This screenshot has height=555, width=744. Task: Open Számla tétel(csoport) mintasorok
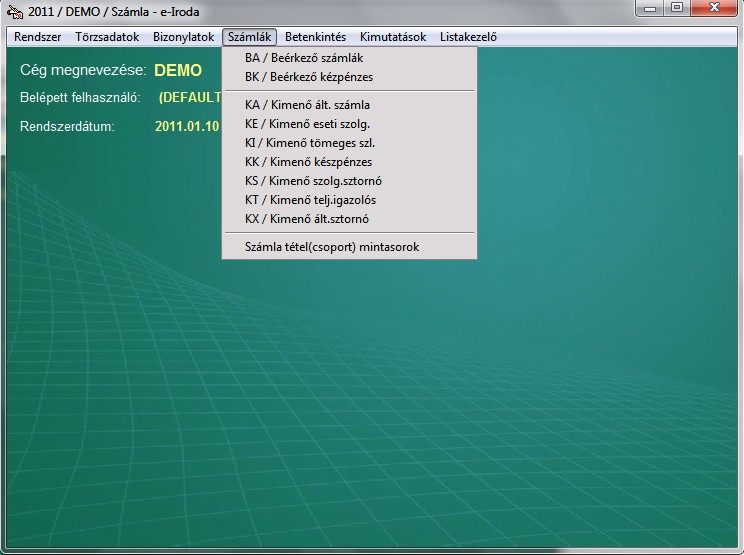click(x=331, y=246)
